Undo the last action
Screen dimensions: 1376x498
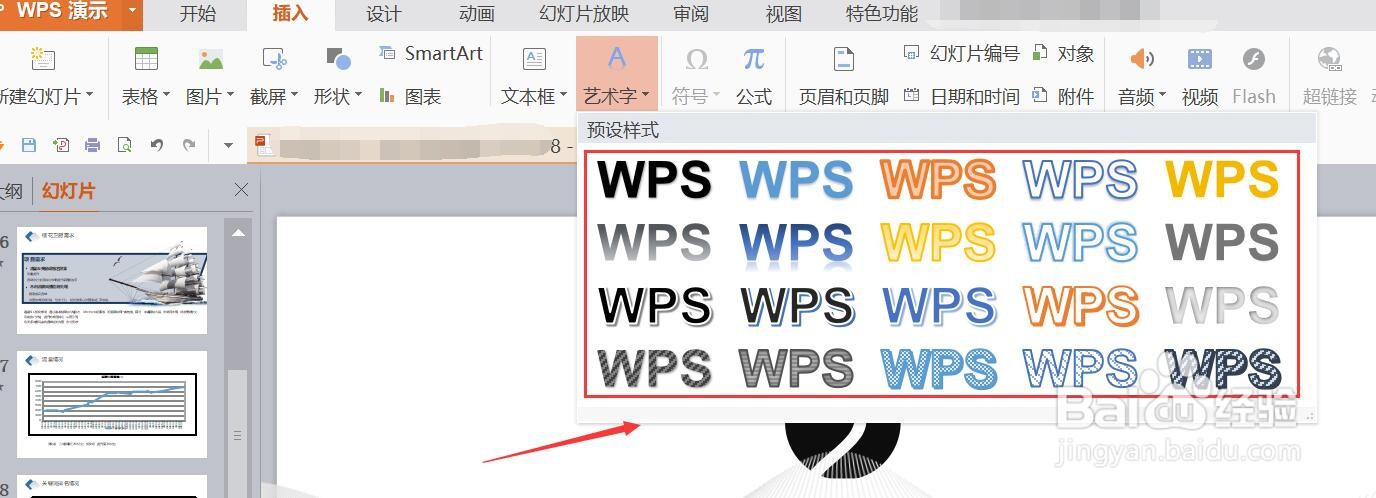(157, 145)
